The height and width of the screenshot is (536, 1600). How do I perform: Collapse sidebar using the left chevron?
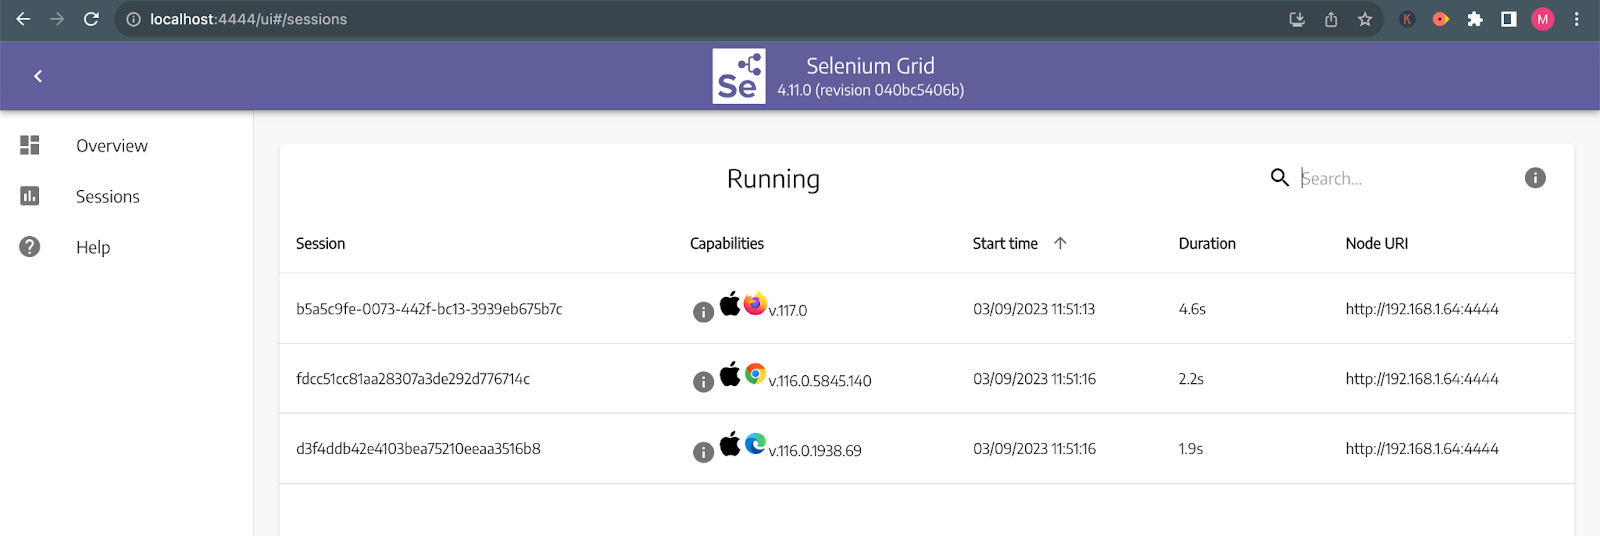38,76
